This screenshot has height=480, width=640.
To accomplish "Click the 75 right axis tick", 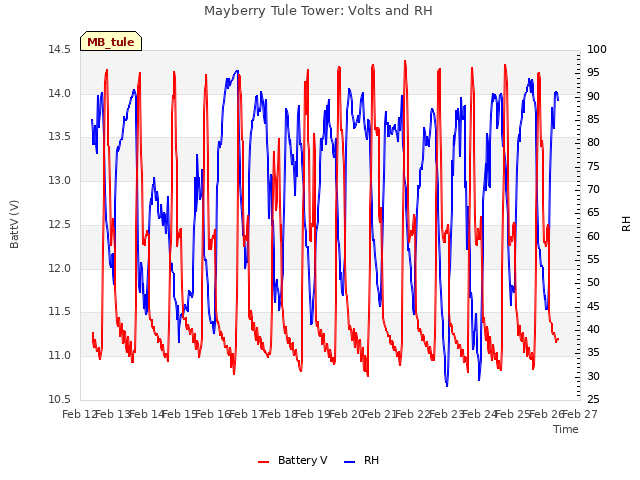I will click(x=593, y=166).
